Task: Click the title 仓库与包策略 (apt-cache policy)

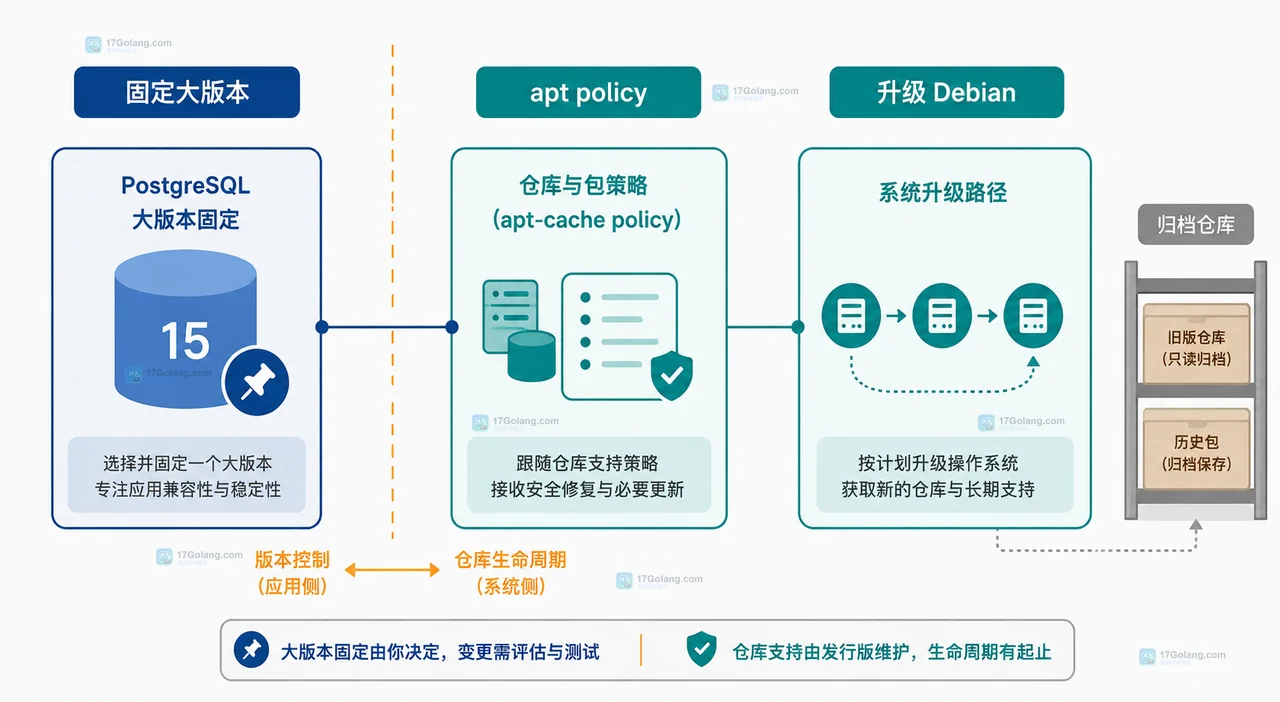Action: [587, 202]
